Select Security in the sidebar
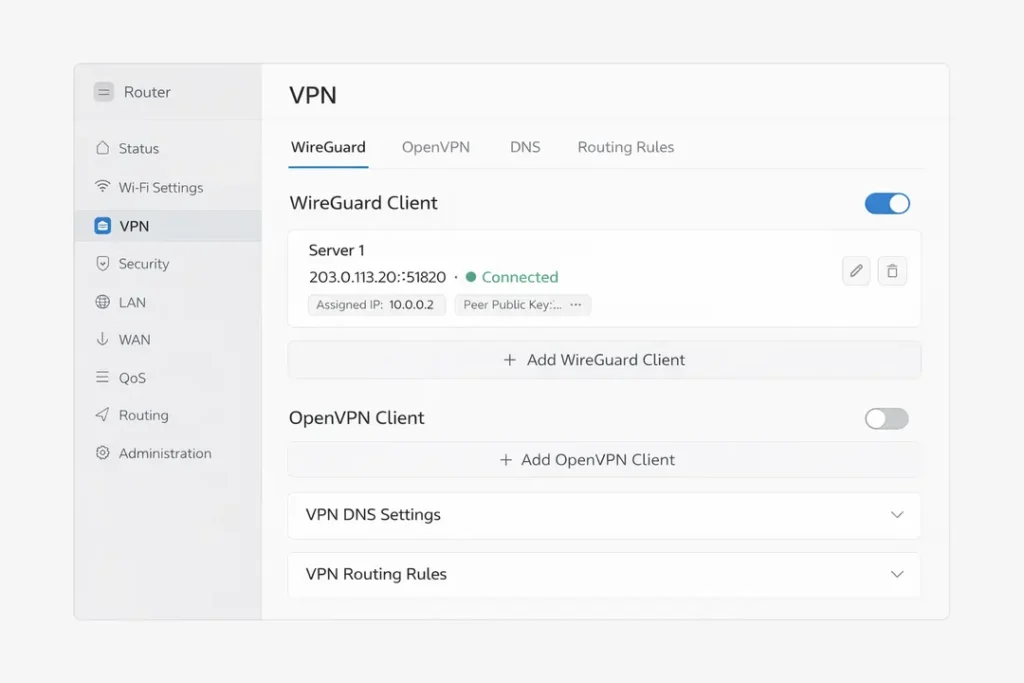1024x683 pixels. (143, 264)
